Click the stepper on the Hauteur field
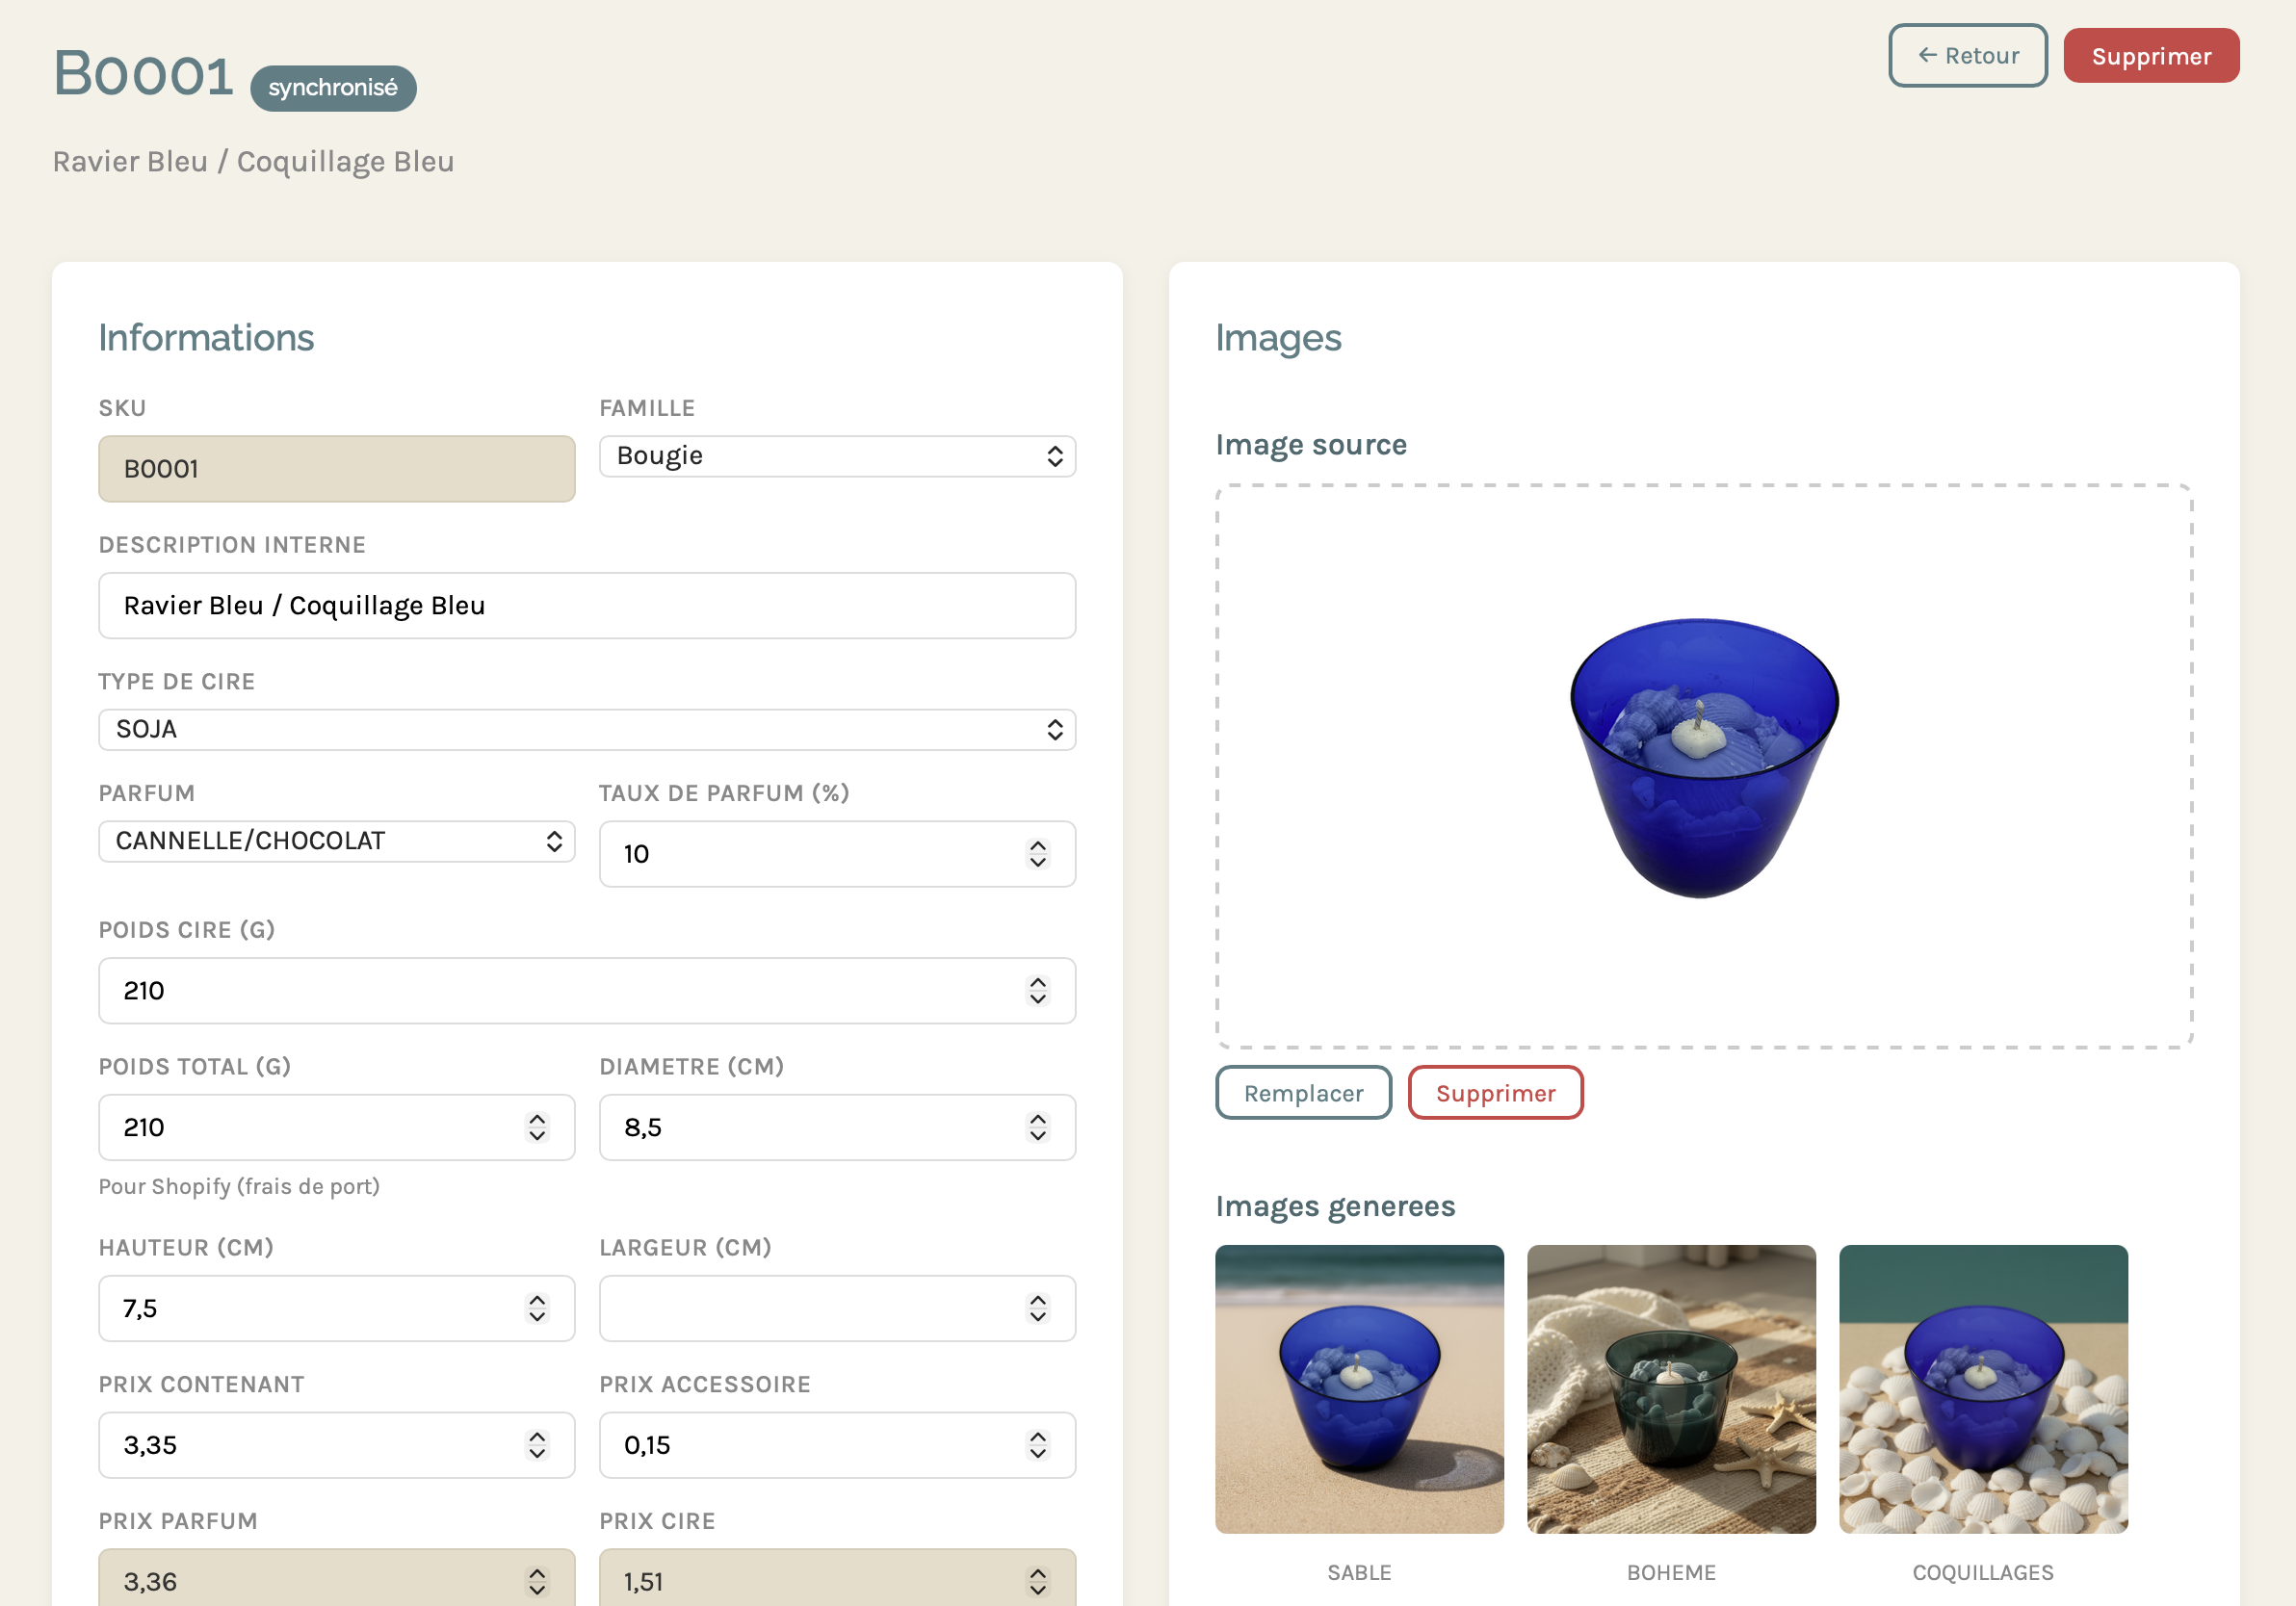2296x1606 pixels. (537, 1308)
